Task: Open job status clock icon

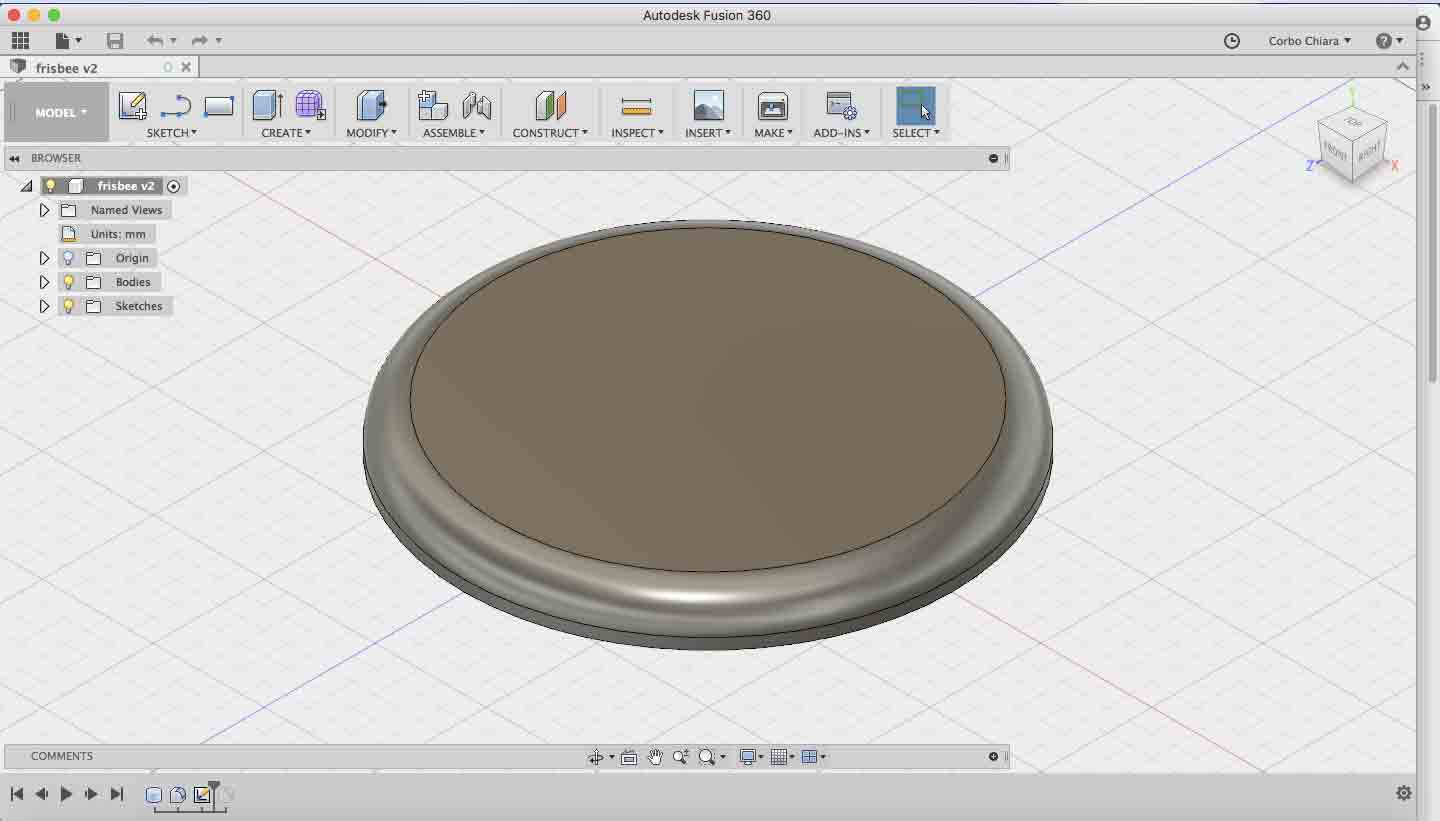Action: (1232, 41)
